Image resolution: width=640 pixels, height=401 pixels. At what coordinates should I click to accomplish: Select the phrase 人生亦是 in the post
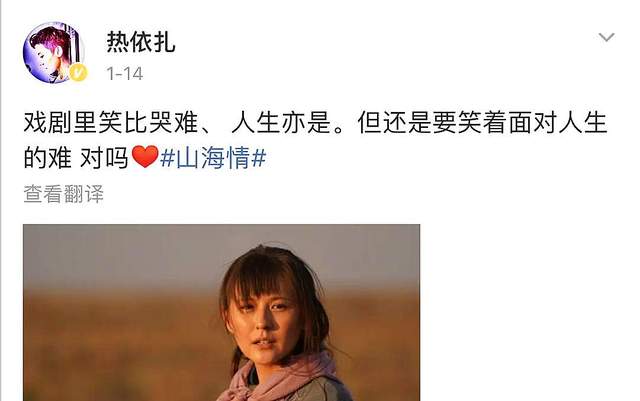pos(281,123)
